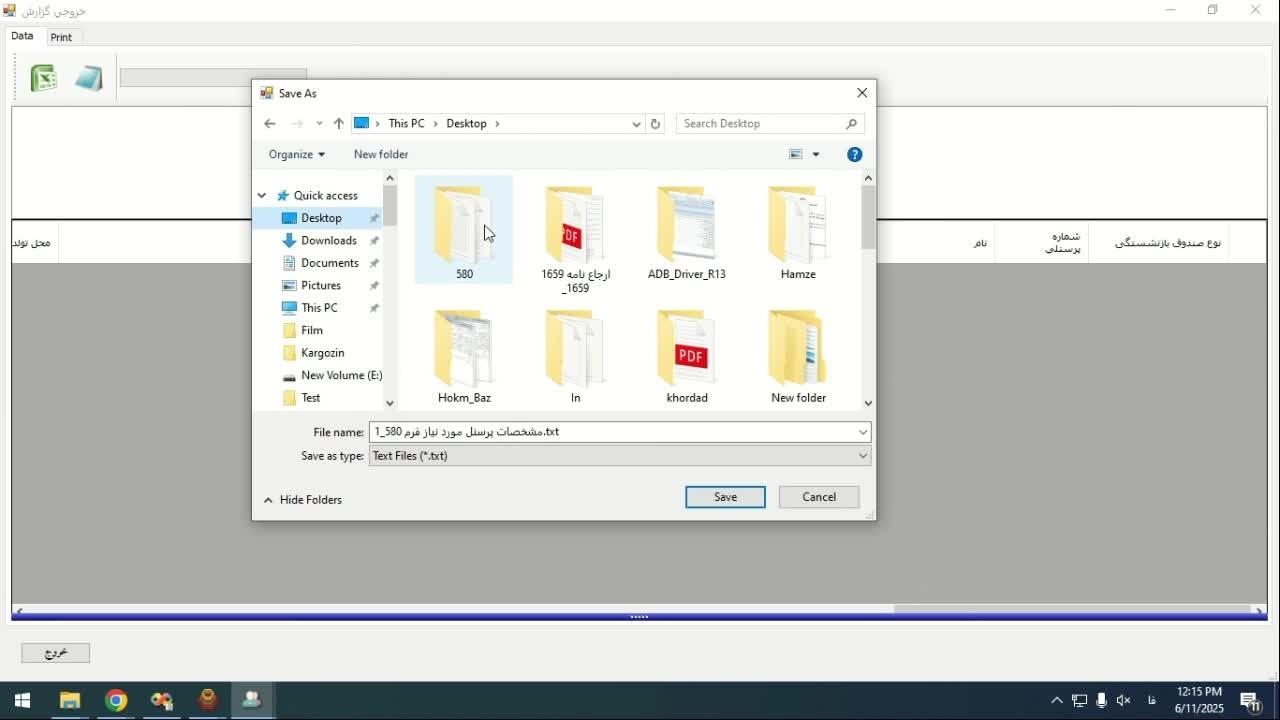
Task: Collapse the Quick access tree node
Action: tap(262, 196)
